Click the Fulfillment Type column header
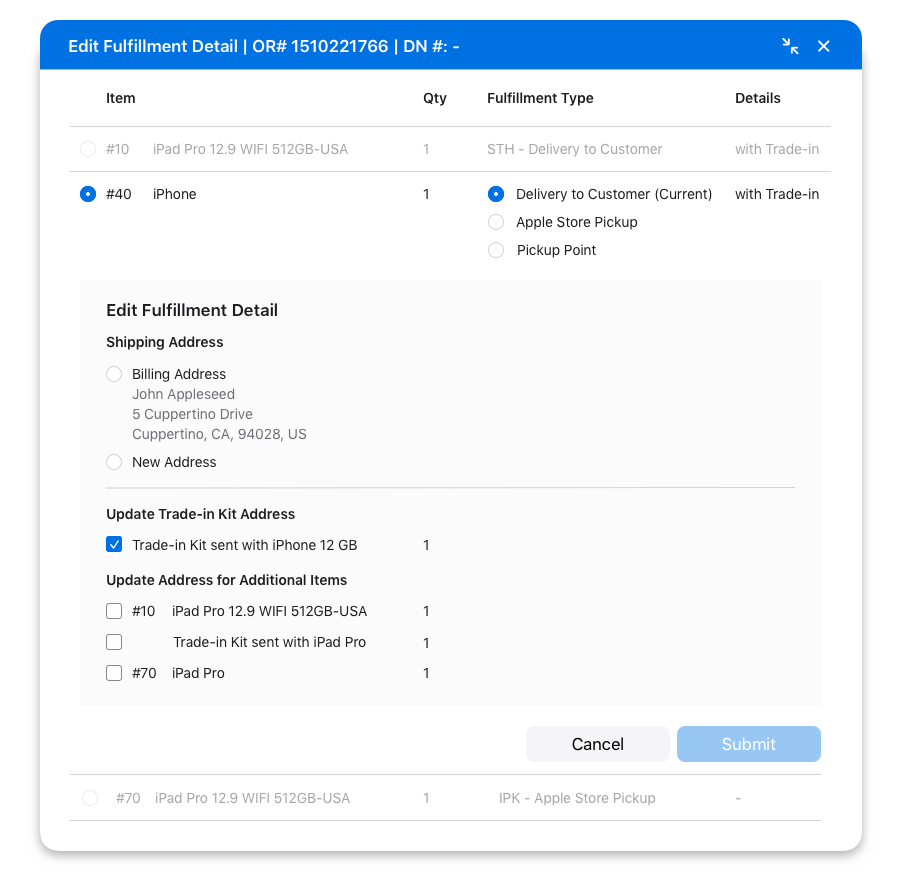The height and width of the screenshot is (891, 902). [540, 98]
